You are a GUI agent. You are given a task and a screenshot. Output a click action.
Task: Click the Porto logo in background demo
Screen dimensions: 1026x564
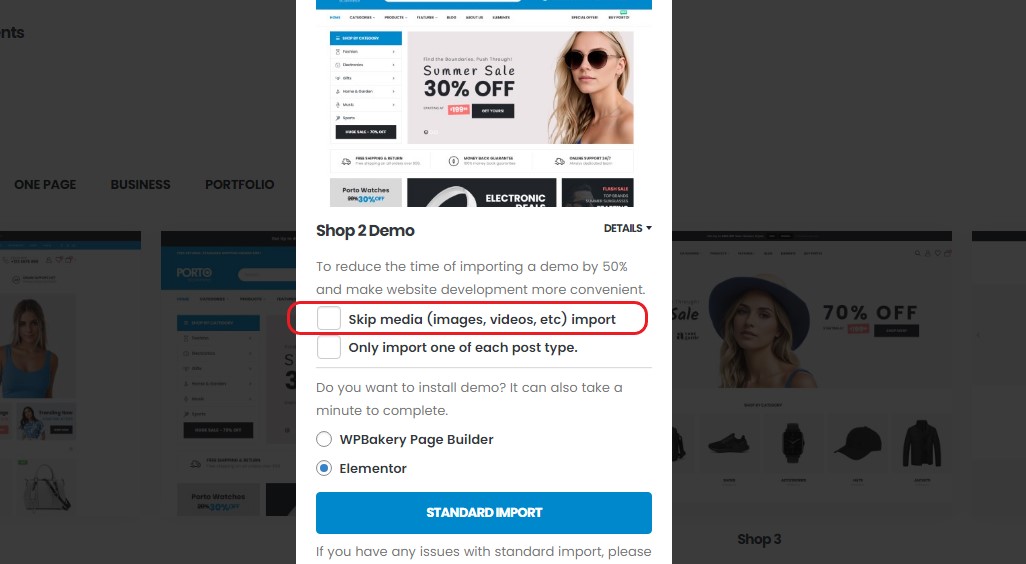click(x=194, y=272)
